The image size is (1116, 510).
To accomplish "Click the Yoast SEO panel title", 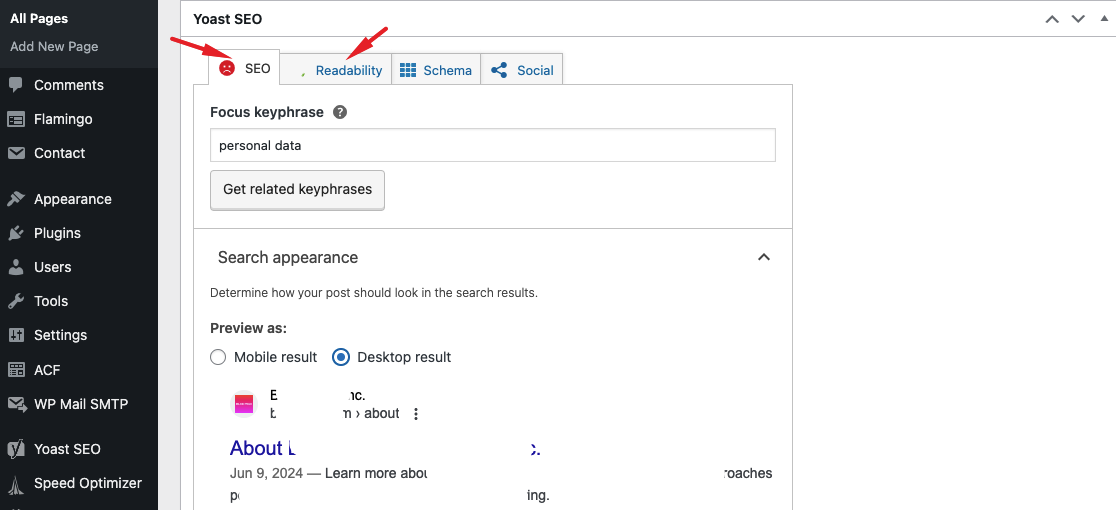I will coord(227,19).
